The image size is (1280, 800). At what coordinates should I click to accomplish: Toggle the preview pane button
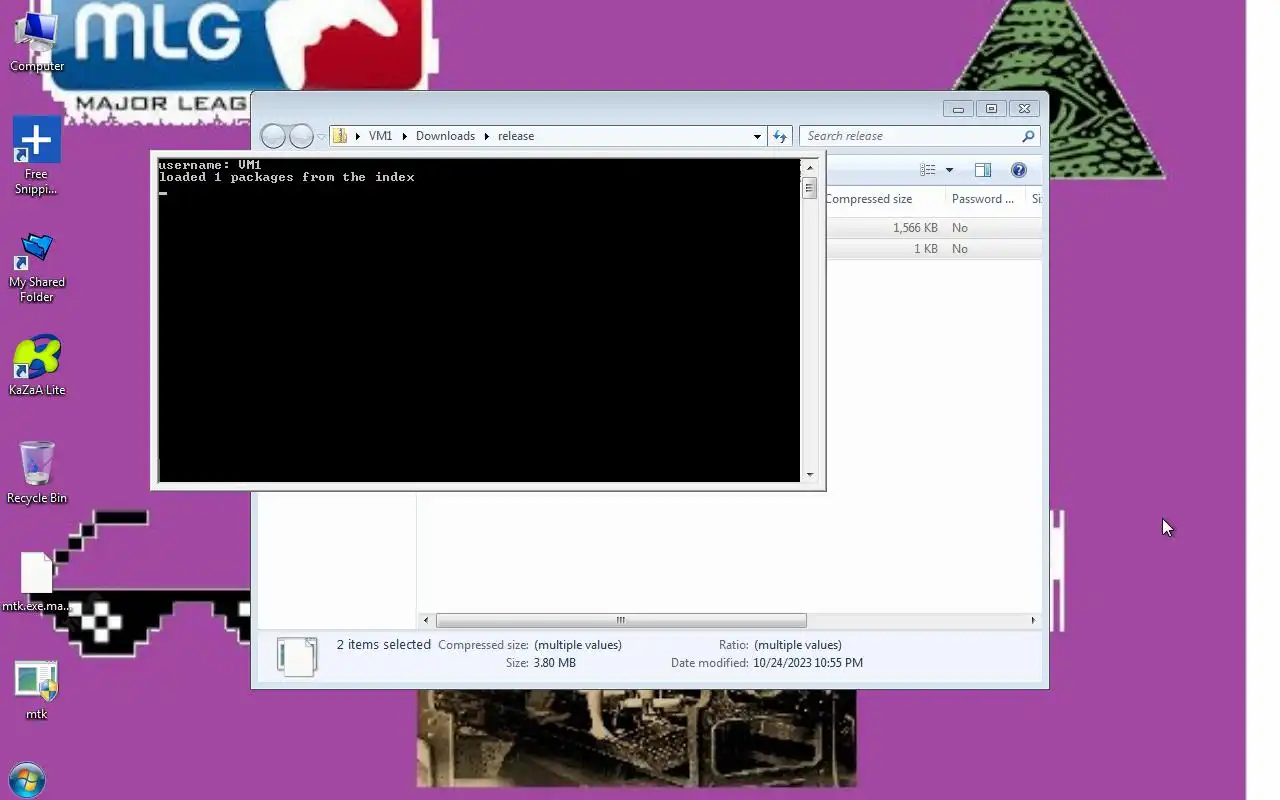coord(983,170)
